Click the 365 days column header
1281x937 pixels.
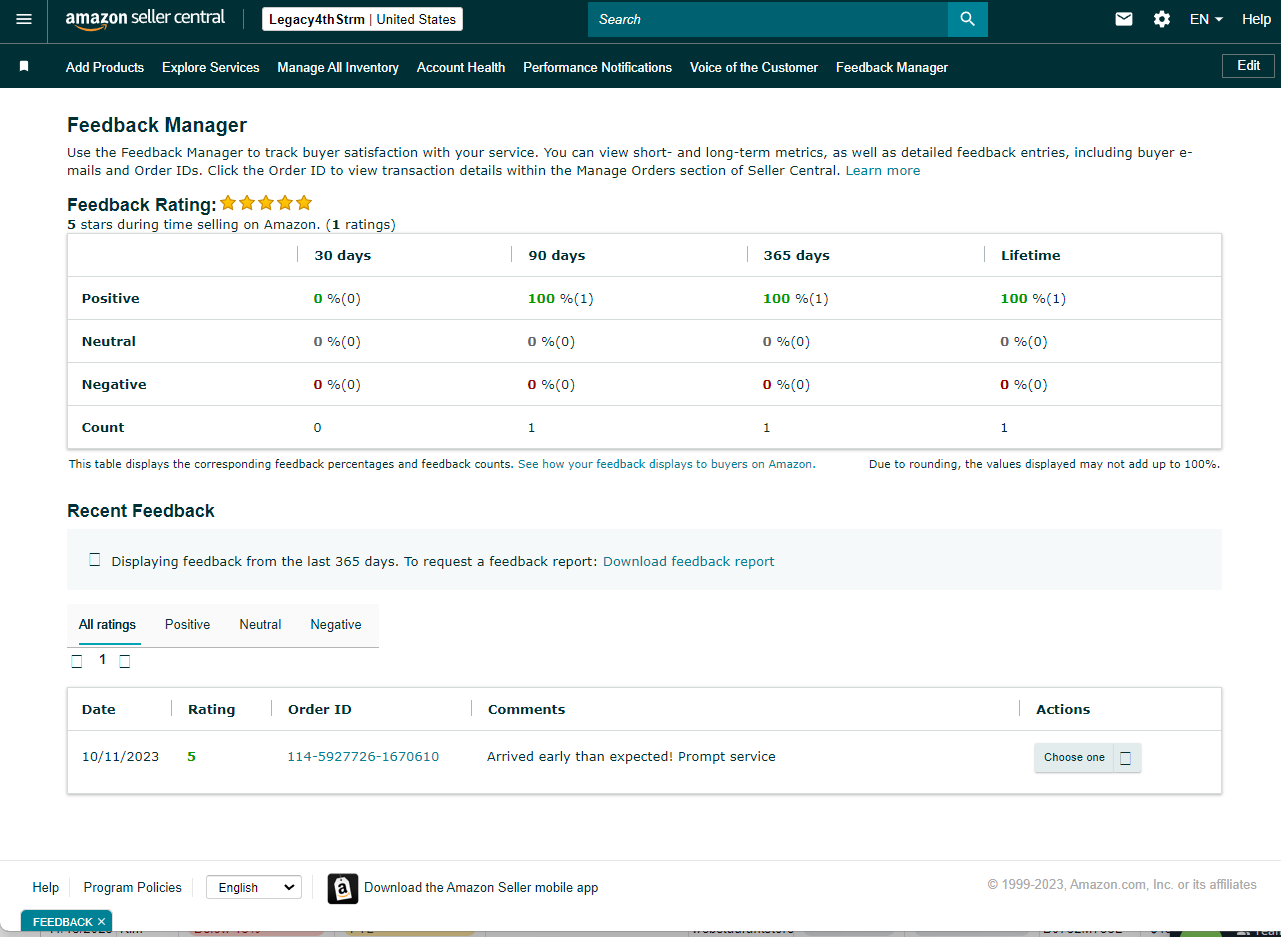coord(797,256)
